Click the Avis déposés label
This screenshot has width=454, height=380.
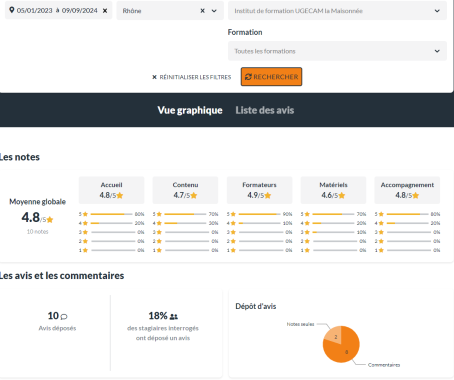coord(57,328)
